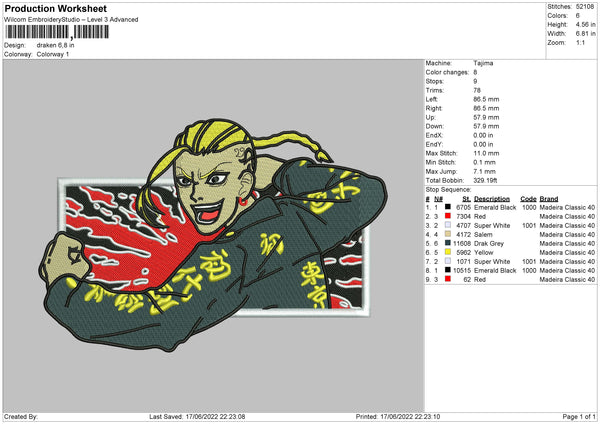
Task: Click the "Stops:" label
Action: tap(435, 81)
